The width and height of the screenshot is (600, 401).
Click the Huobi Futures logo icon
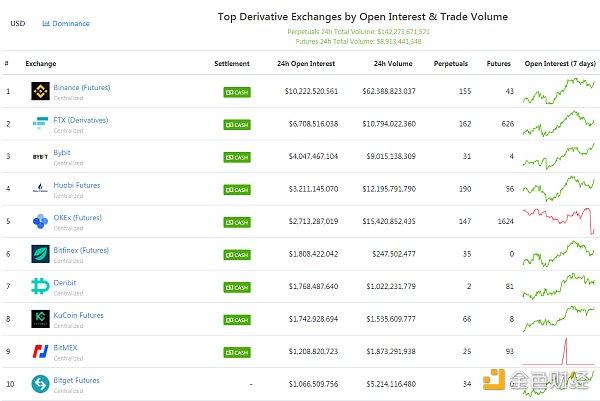[40, 188]
